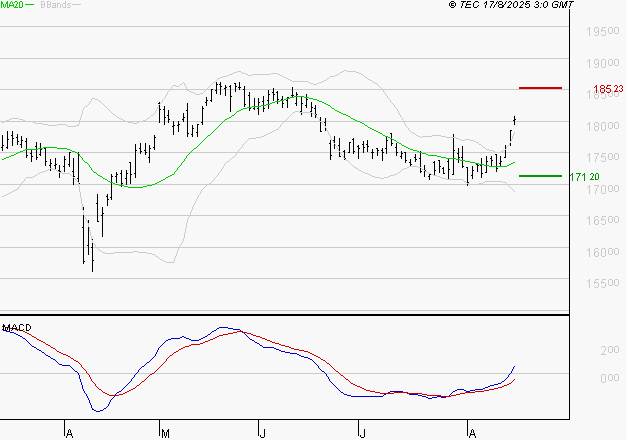627x440 pixels.
Task: Click the 17500 price axis label
Action: (x=603, y=158)
